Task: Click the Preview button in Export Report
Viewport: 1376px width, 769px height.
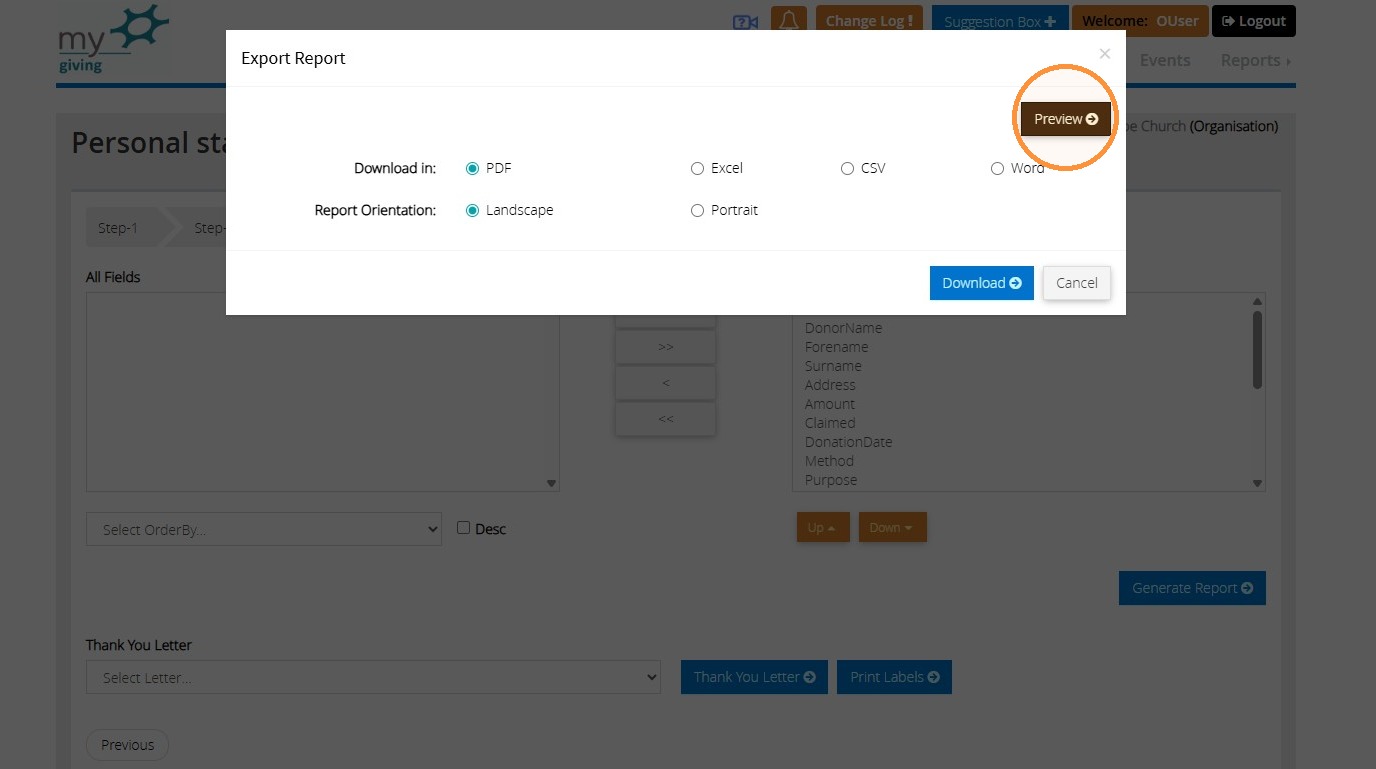Action: coord(1066,119)
